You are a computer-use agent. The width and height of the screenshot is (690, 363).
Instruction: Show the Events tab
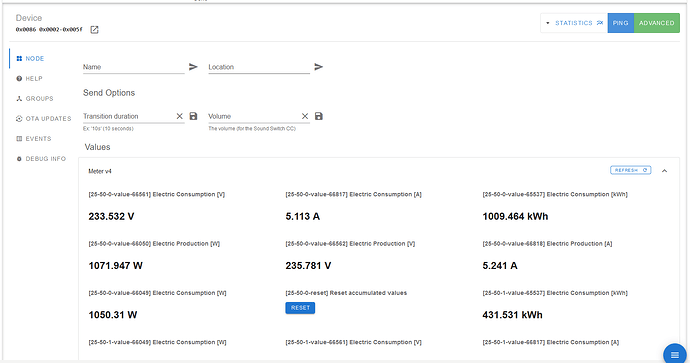coord(34,139)
